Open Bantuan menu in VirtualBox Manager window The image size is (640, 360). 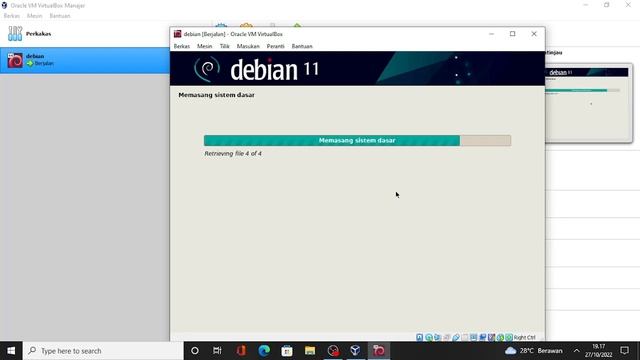click(x=60, y=16)
